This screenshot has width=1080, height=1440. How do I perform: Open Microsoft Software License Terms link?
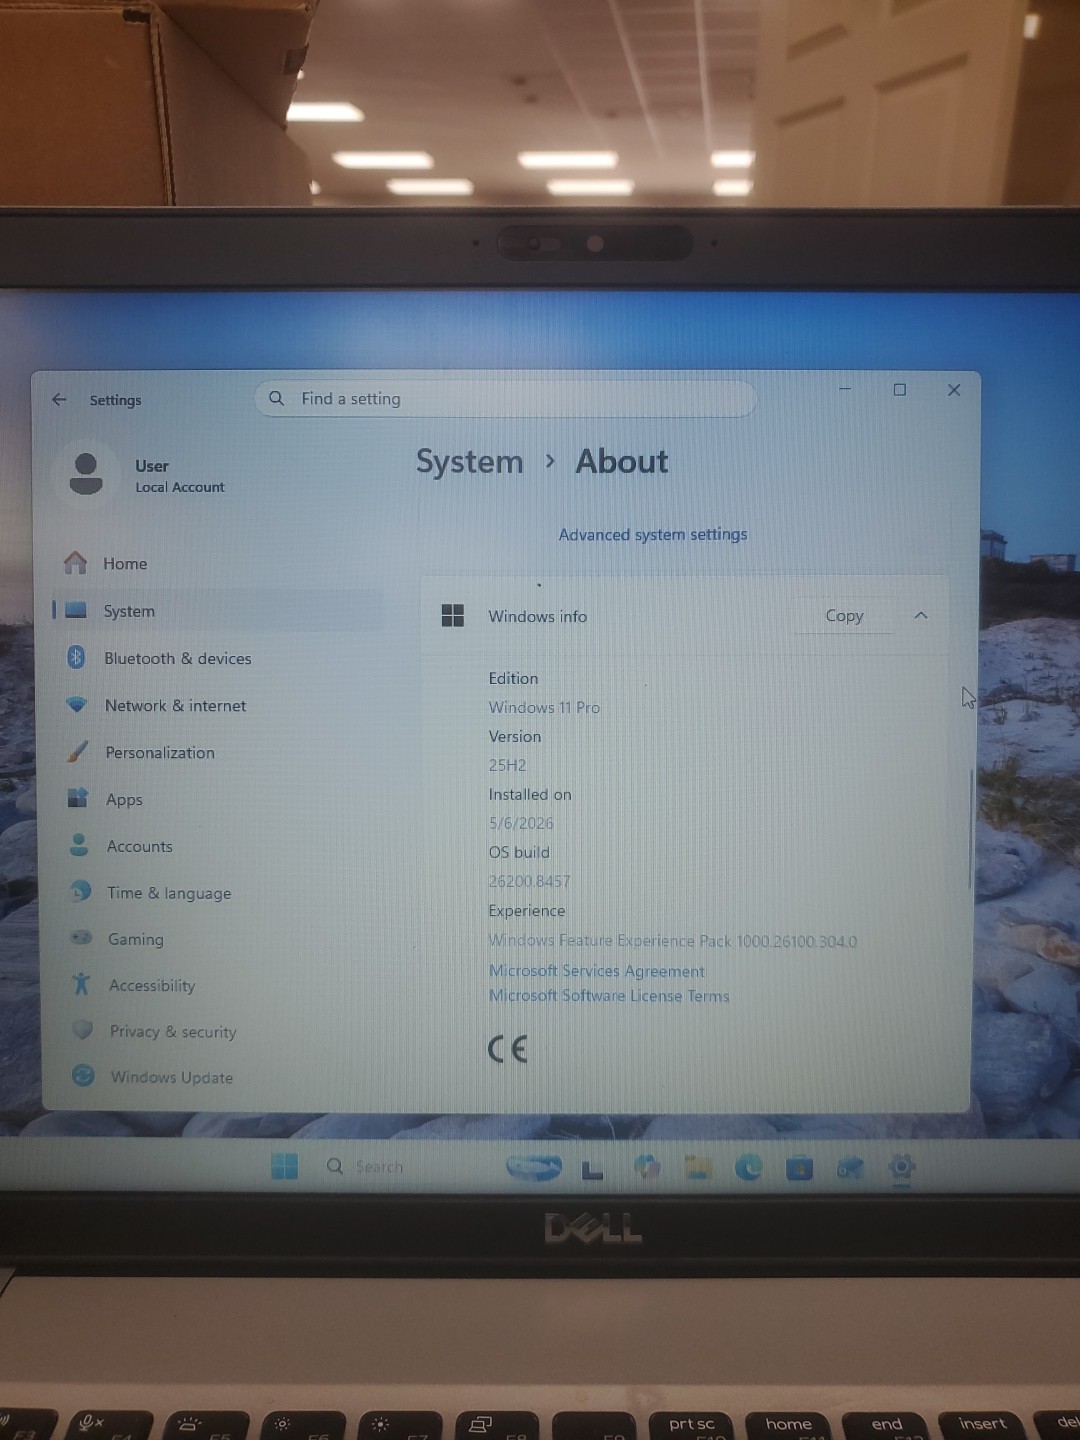609,996
